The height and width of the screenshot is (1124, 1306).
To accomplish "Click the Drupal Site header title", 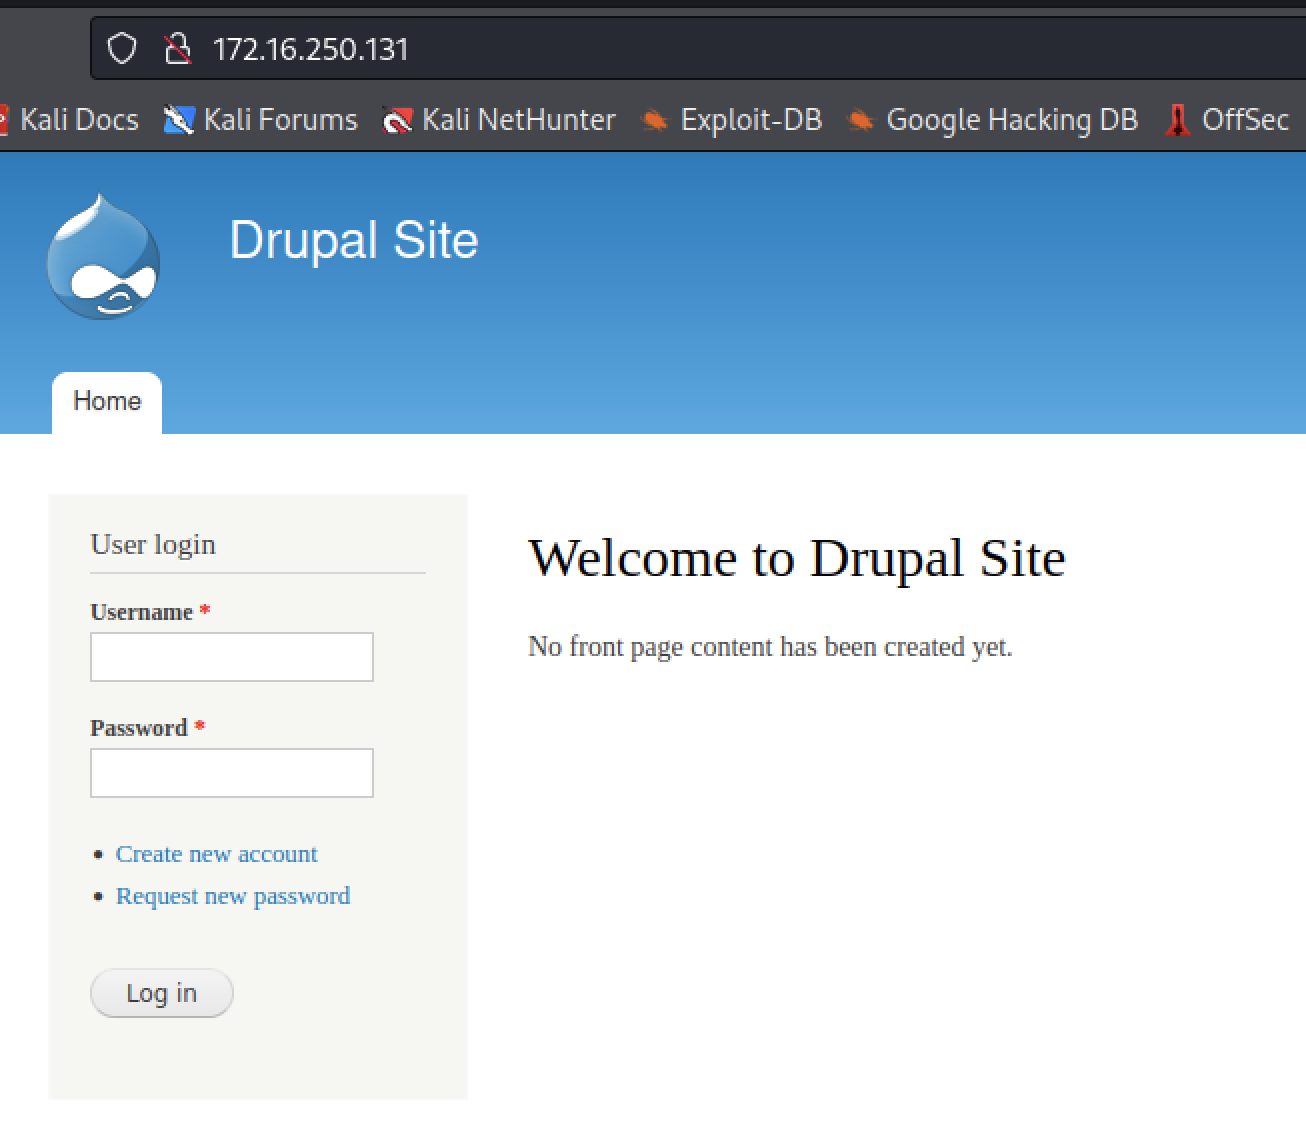I will tap(354, 240).
